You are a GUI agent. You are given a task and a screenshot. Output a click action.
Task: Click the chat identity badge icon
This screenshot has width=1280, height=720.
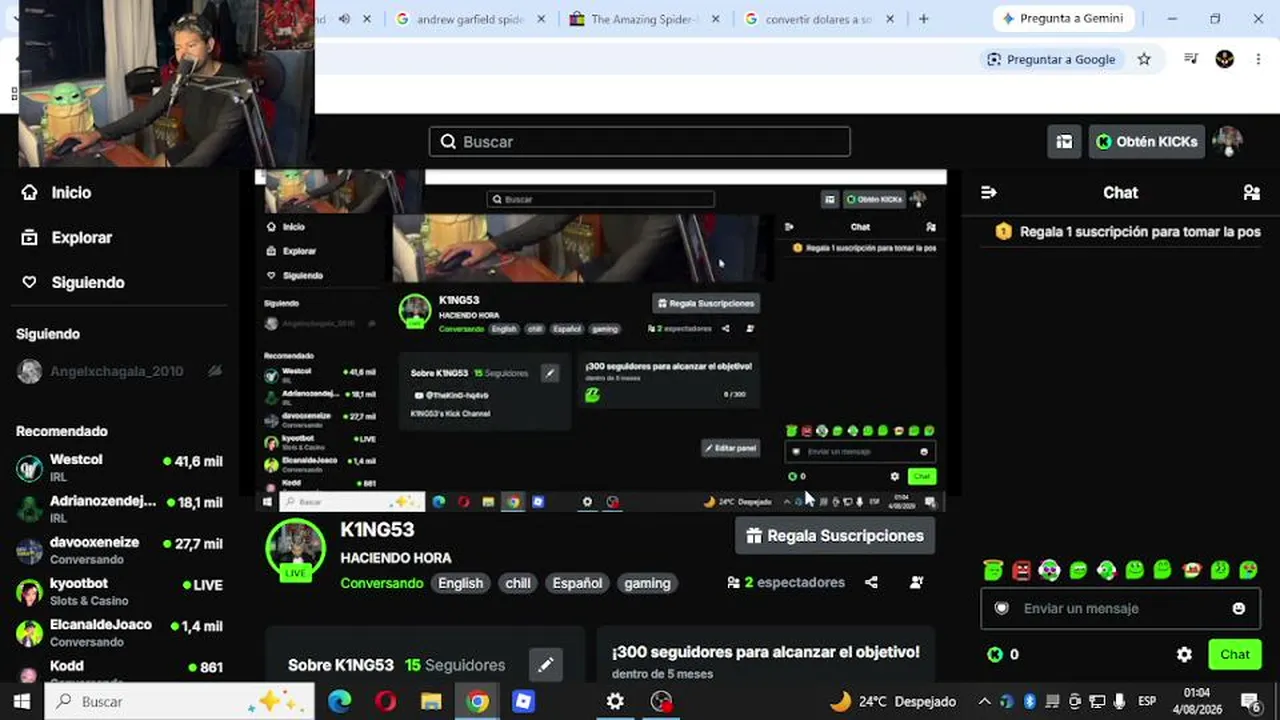(1001, 608)
